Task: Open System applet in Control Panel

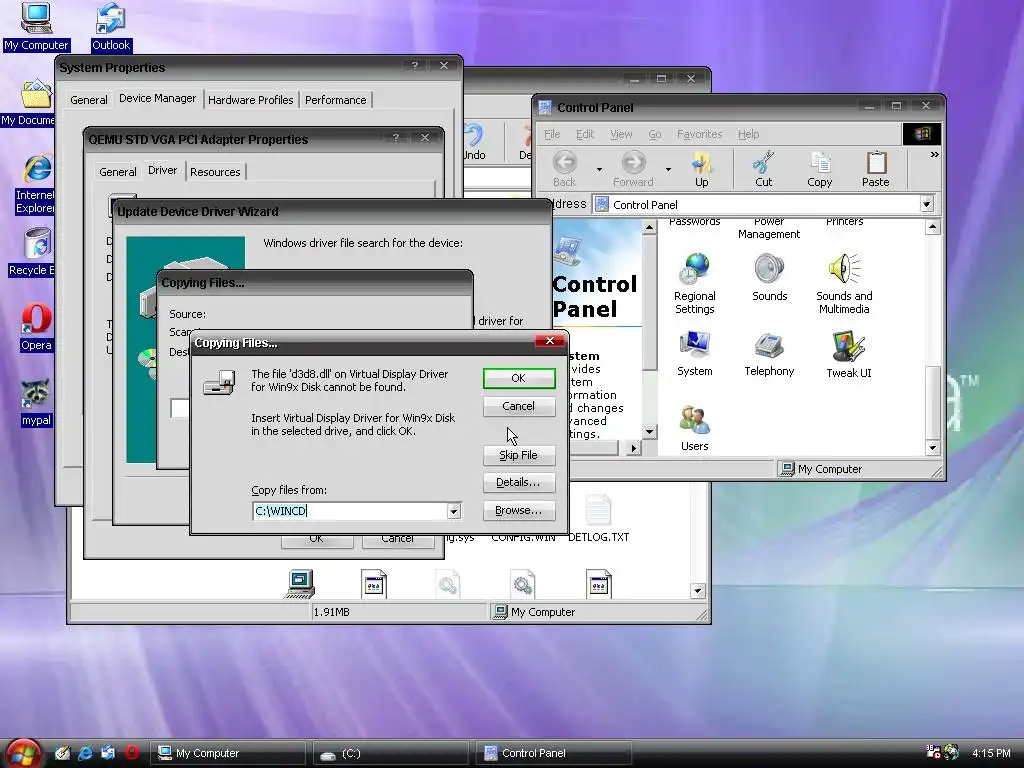Action: click(x=694, y=353)
